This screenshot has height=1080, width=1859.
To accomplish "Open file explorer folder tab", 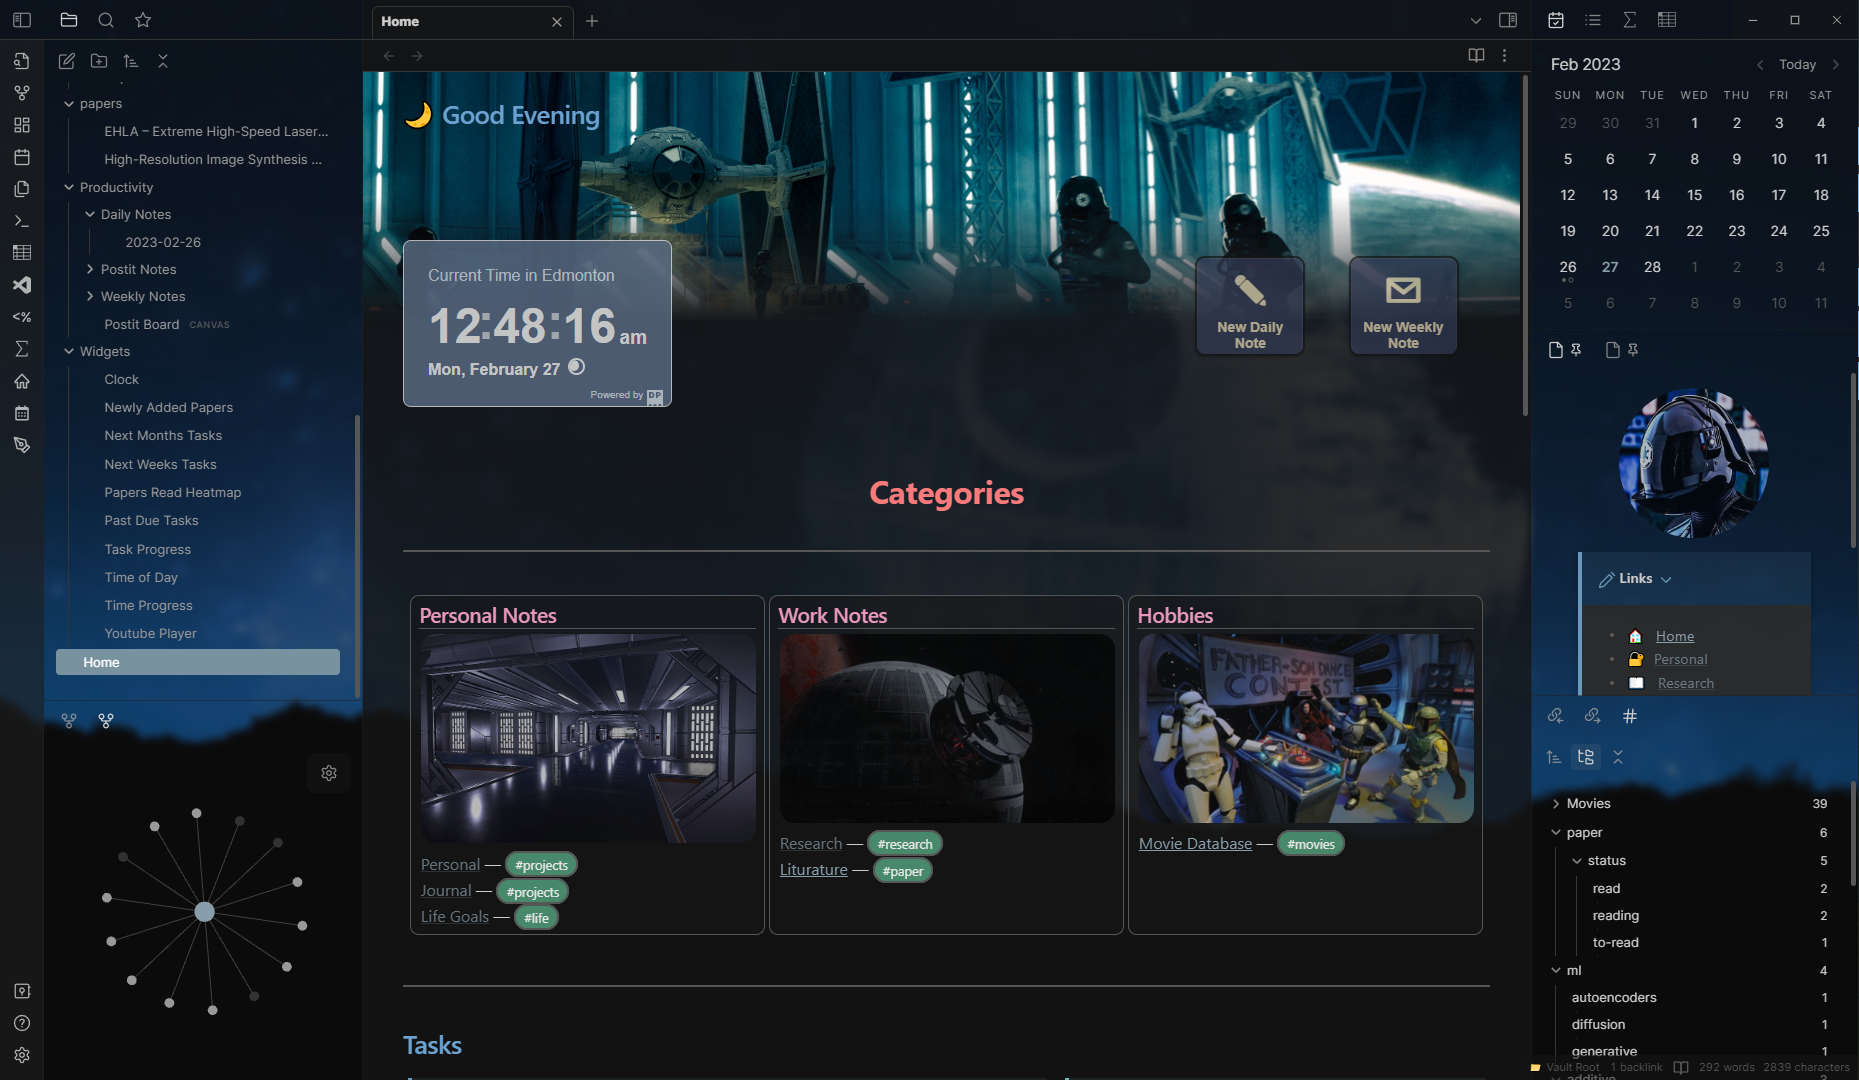I will click(69, 20).
